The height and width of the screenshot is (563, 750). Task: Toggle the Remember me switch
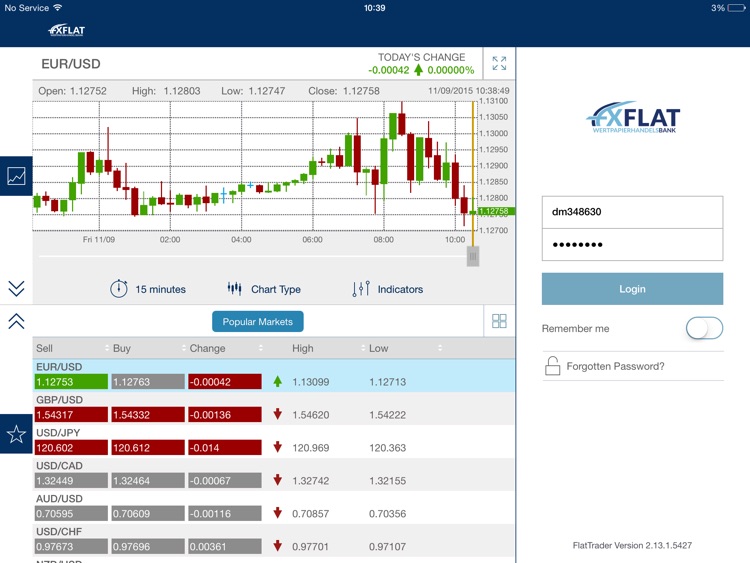pos(704,328)
